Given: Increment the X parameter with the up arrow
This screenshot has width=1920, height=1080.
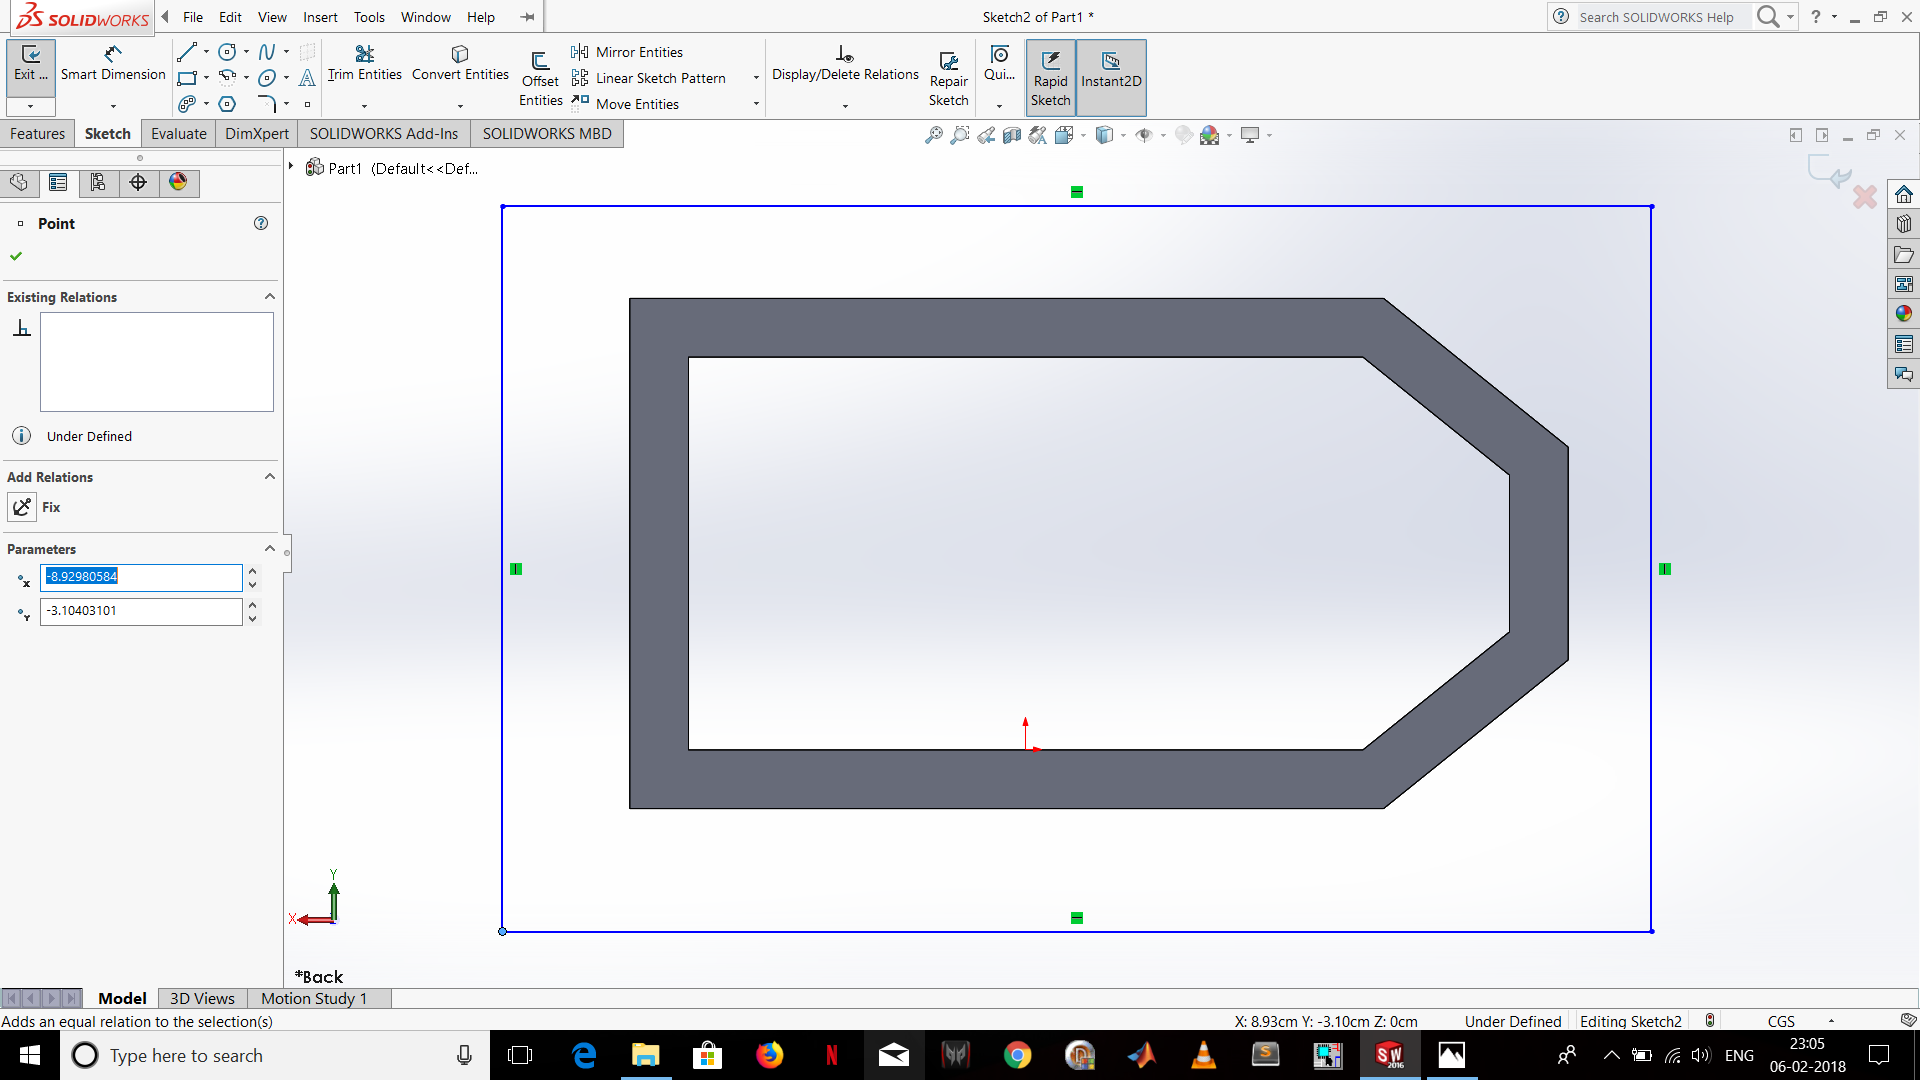Looking at the screenshot, I should pyautogui.click(x=252, y=571).
